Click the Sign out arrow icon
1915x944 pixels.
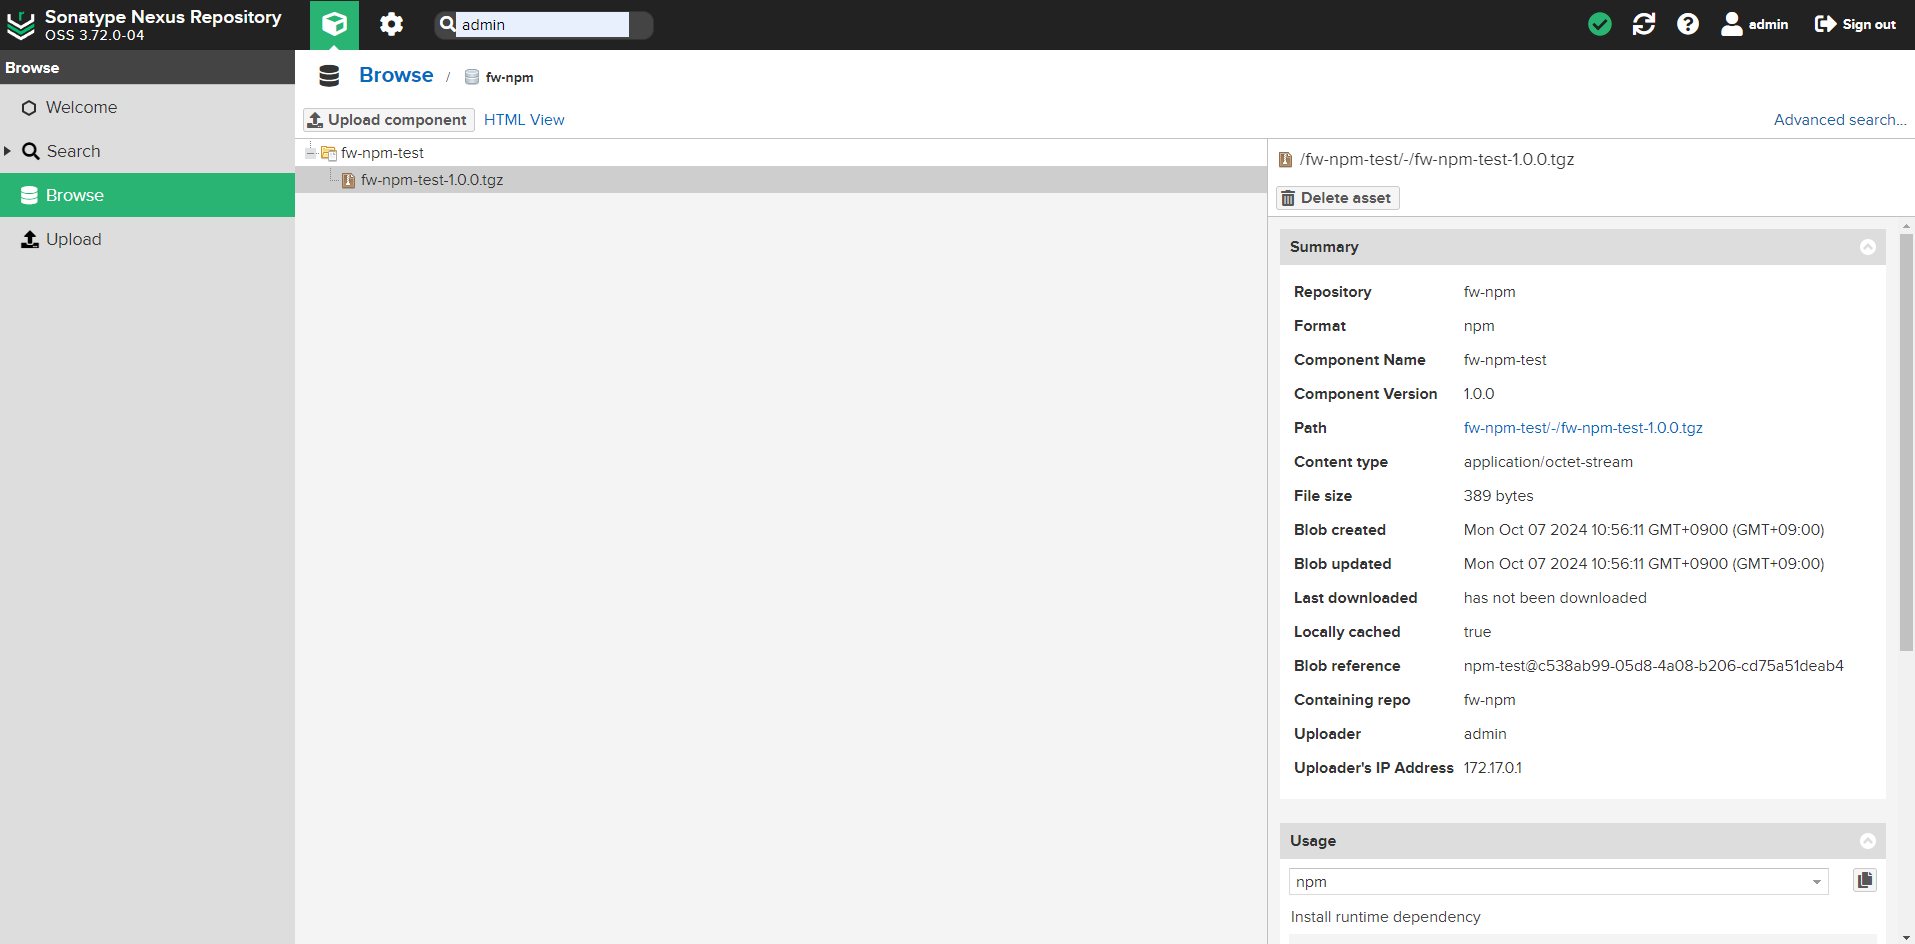[x=1825, y=24]
